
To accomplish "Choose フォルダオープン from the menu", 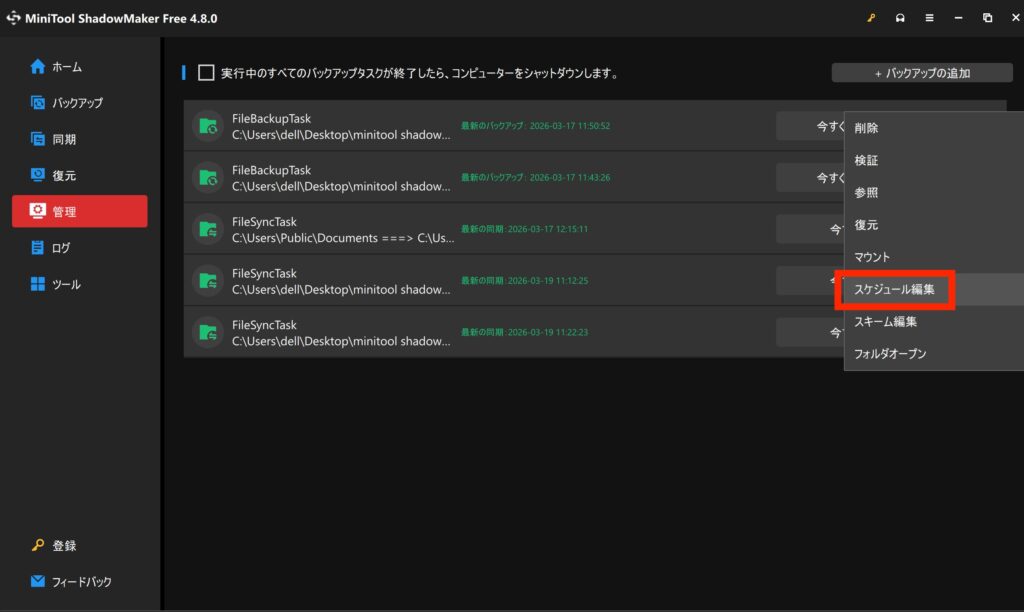I will [890, 353].
